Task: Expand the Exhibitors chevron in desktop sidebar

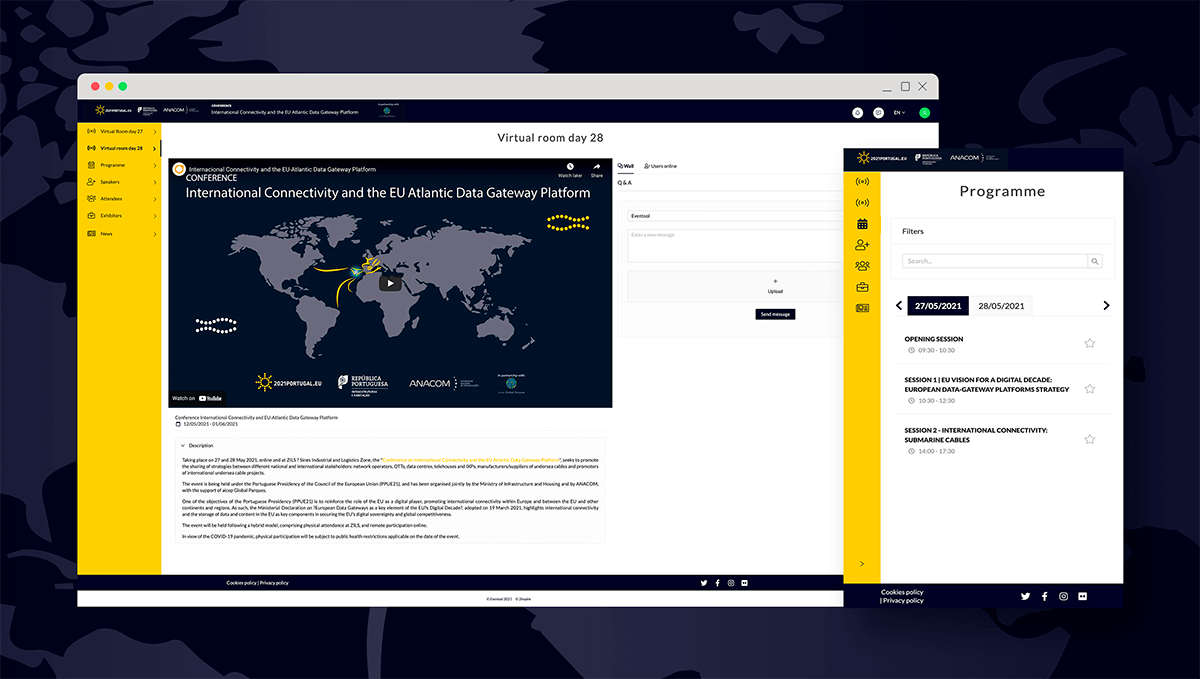Action: 155,216
